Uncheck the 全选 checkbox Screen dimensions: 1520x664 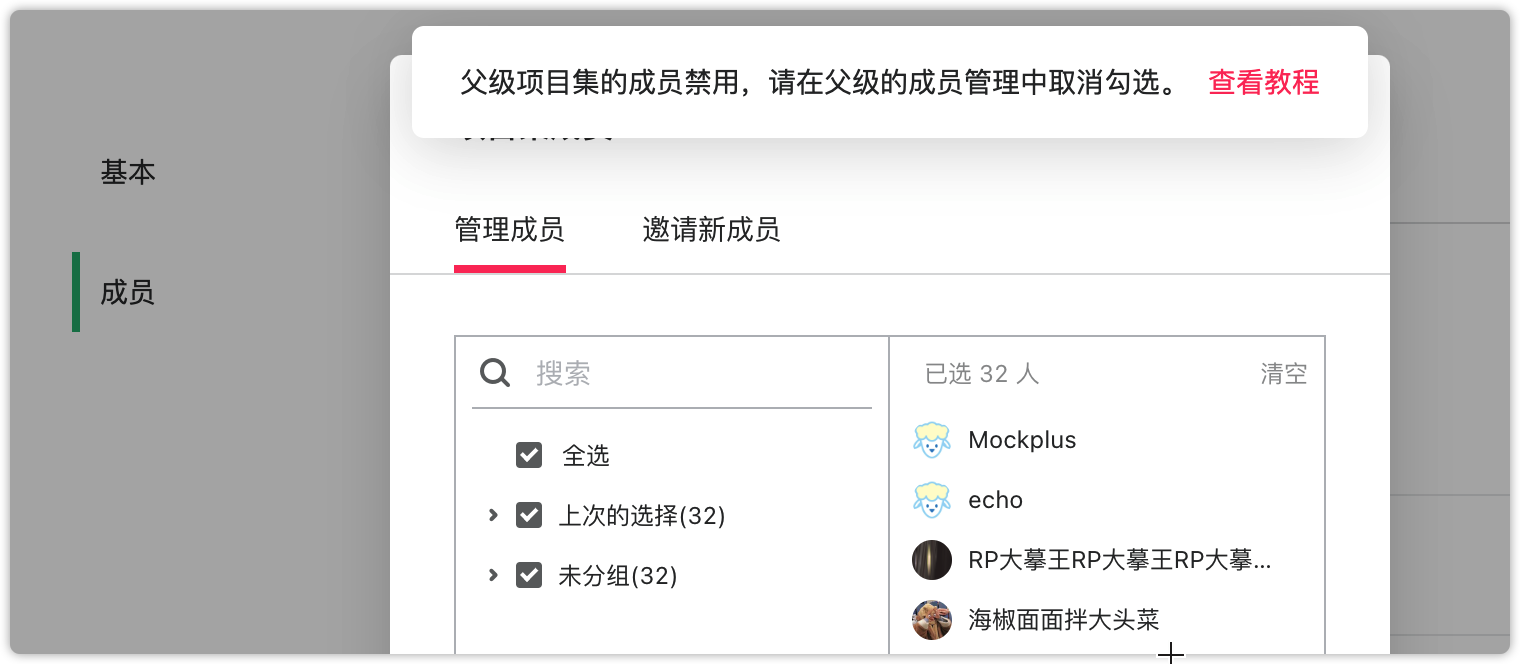click(x=529, y=456)
